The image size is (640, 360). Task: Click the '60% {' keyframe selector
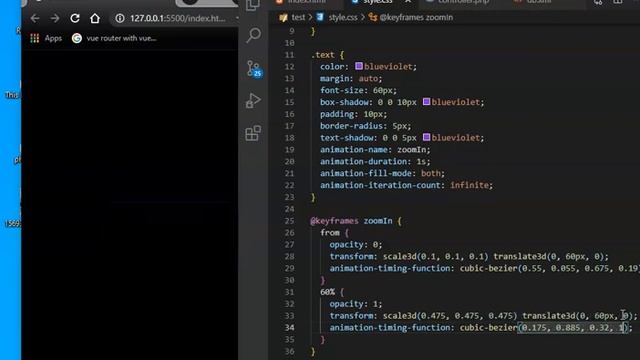(332, 292)
